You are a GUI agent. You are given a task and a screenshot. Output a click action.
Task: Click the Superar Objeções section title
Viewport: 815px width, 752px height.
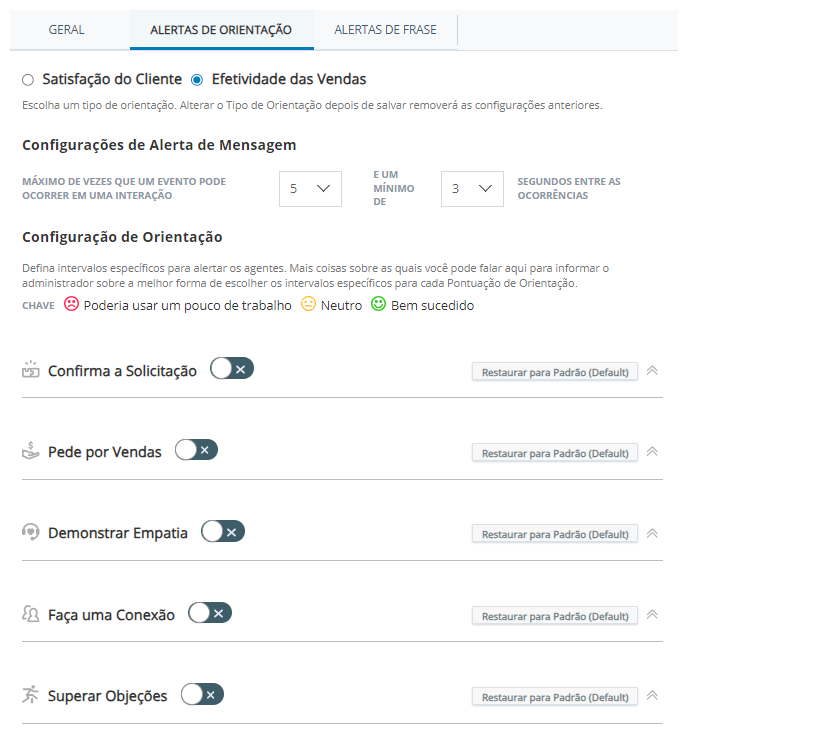[108, 696]
